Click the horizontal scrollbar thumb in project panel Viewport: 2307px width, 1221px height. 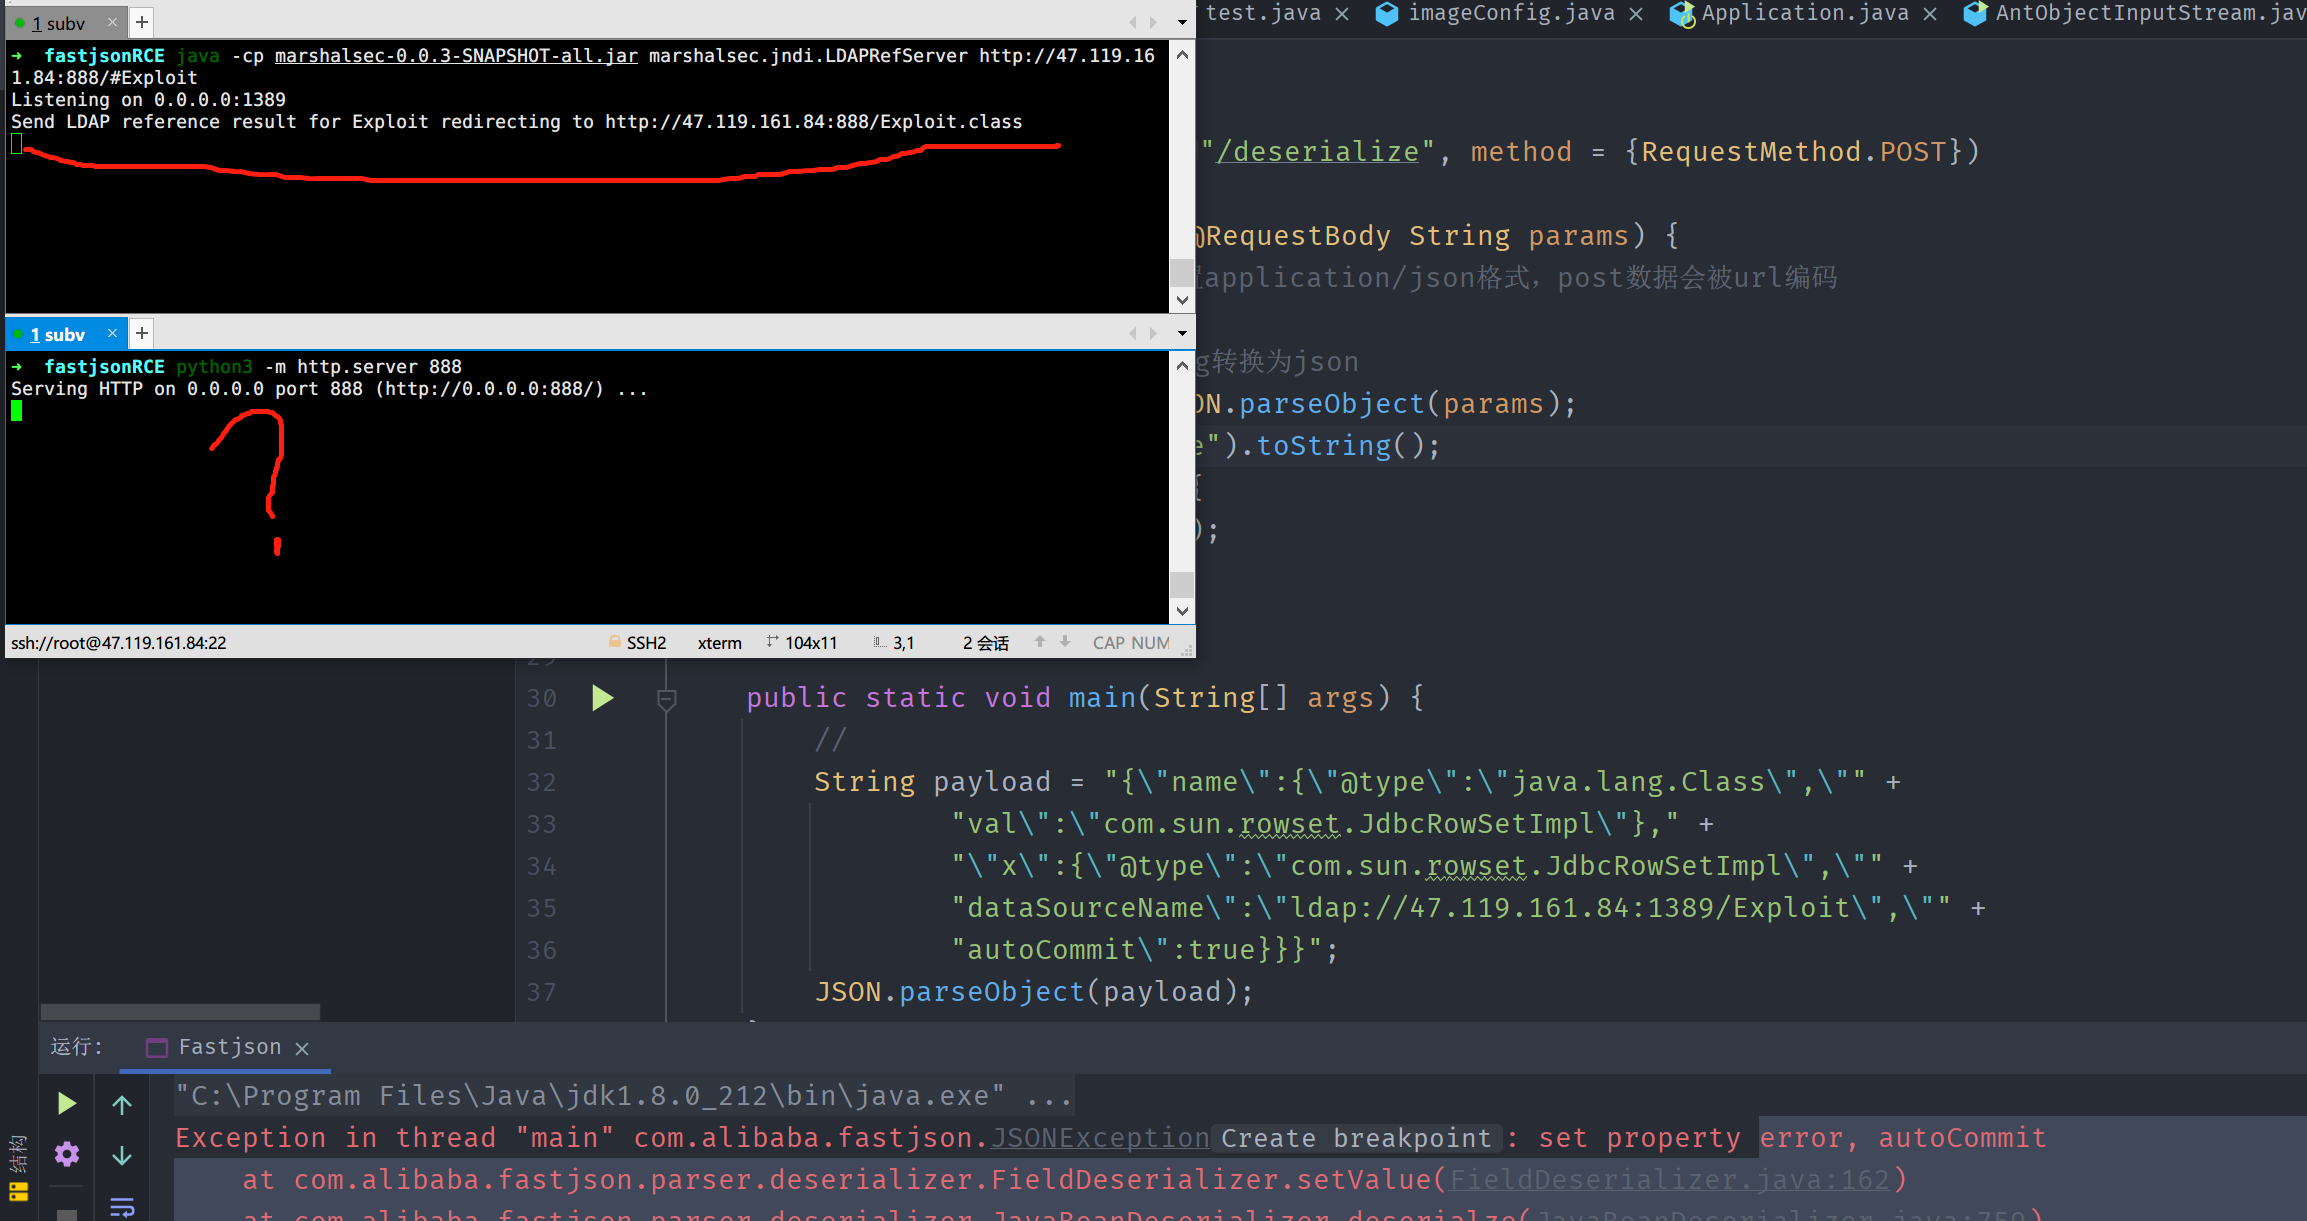180,1011
